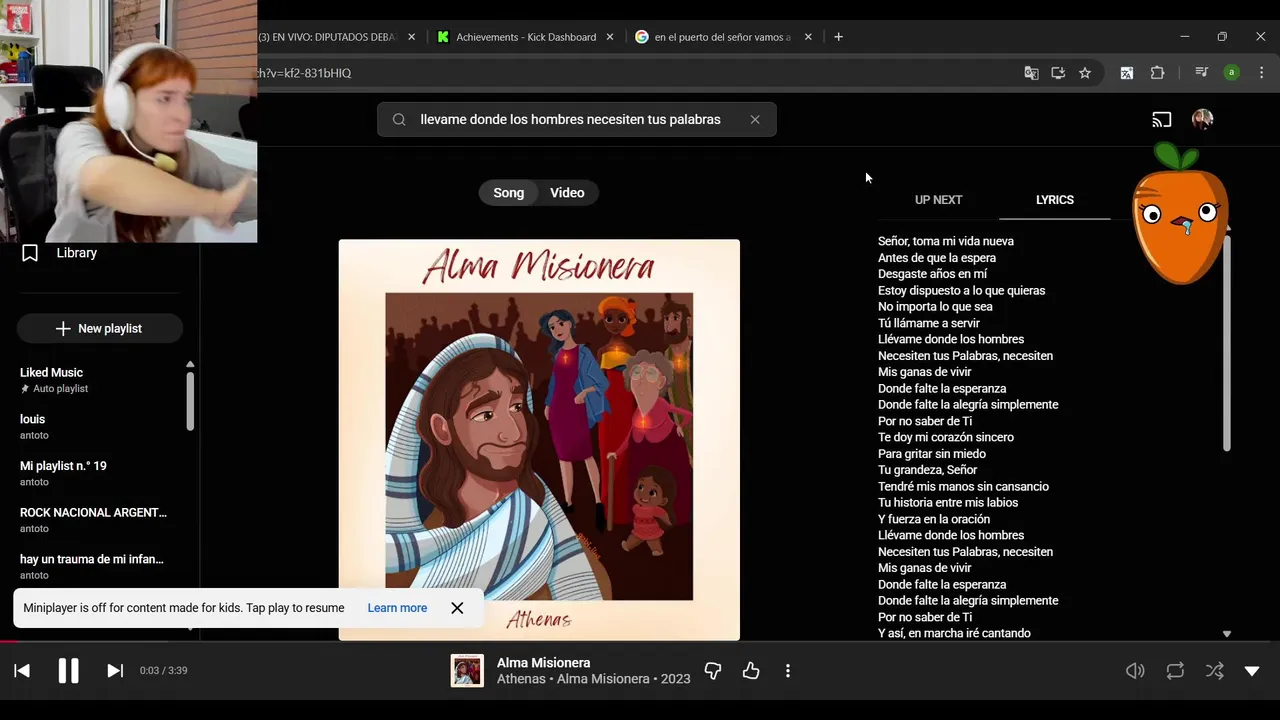Image resolution: width=1280 pixels, height=720 pixels.
Task: Open Athenas artist link in player bar
Action: pos(521,679)
